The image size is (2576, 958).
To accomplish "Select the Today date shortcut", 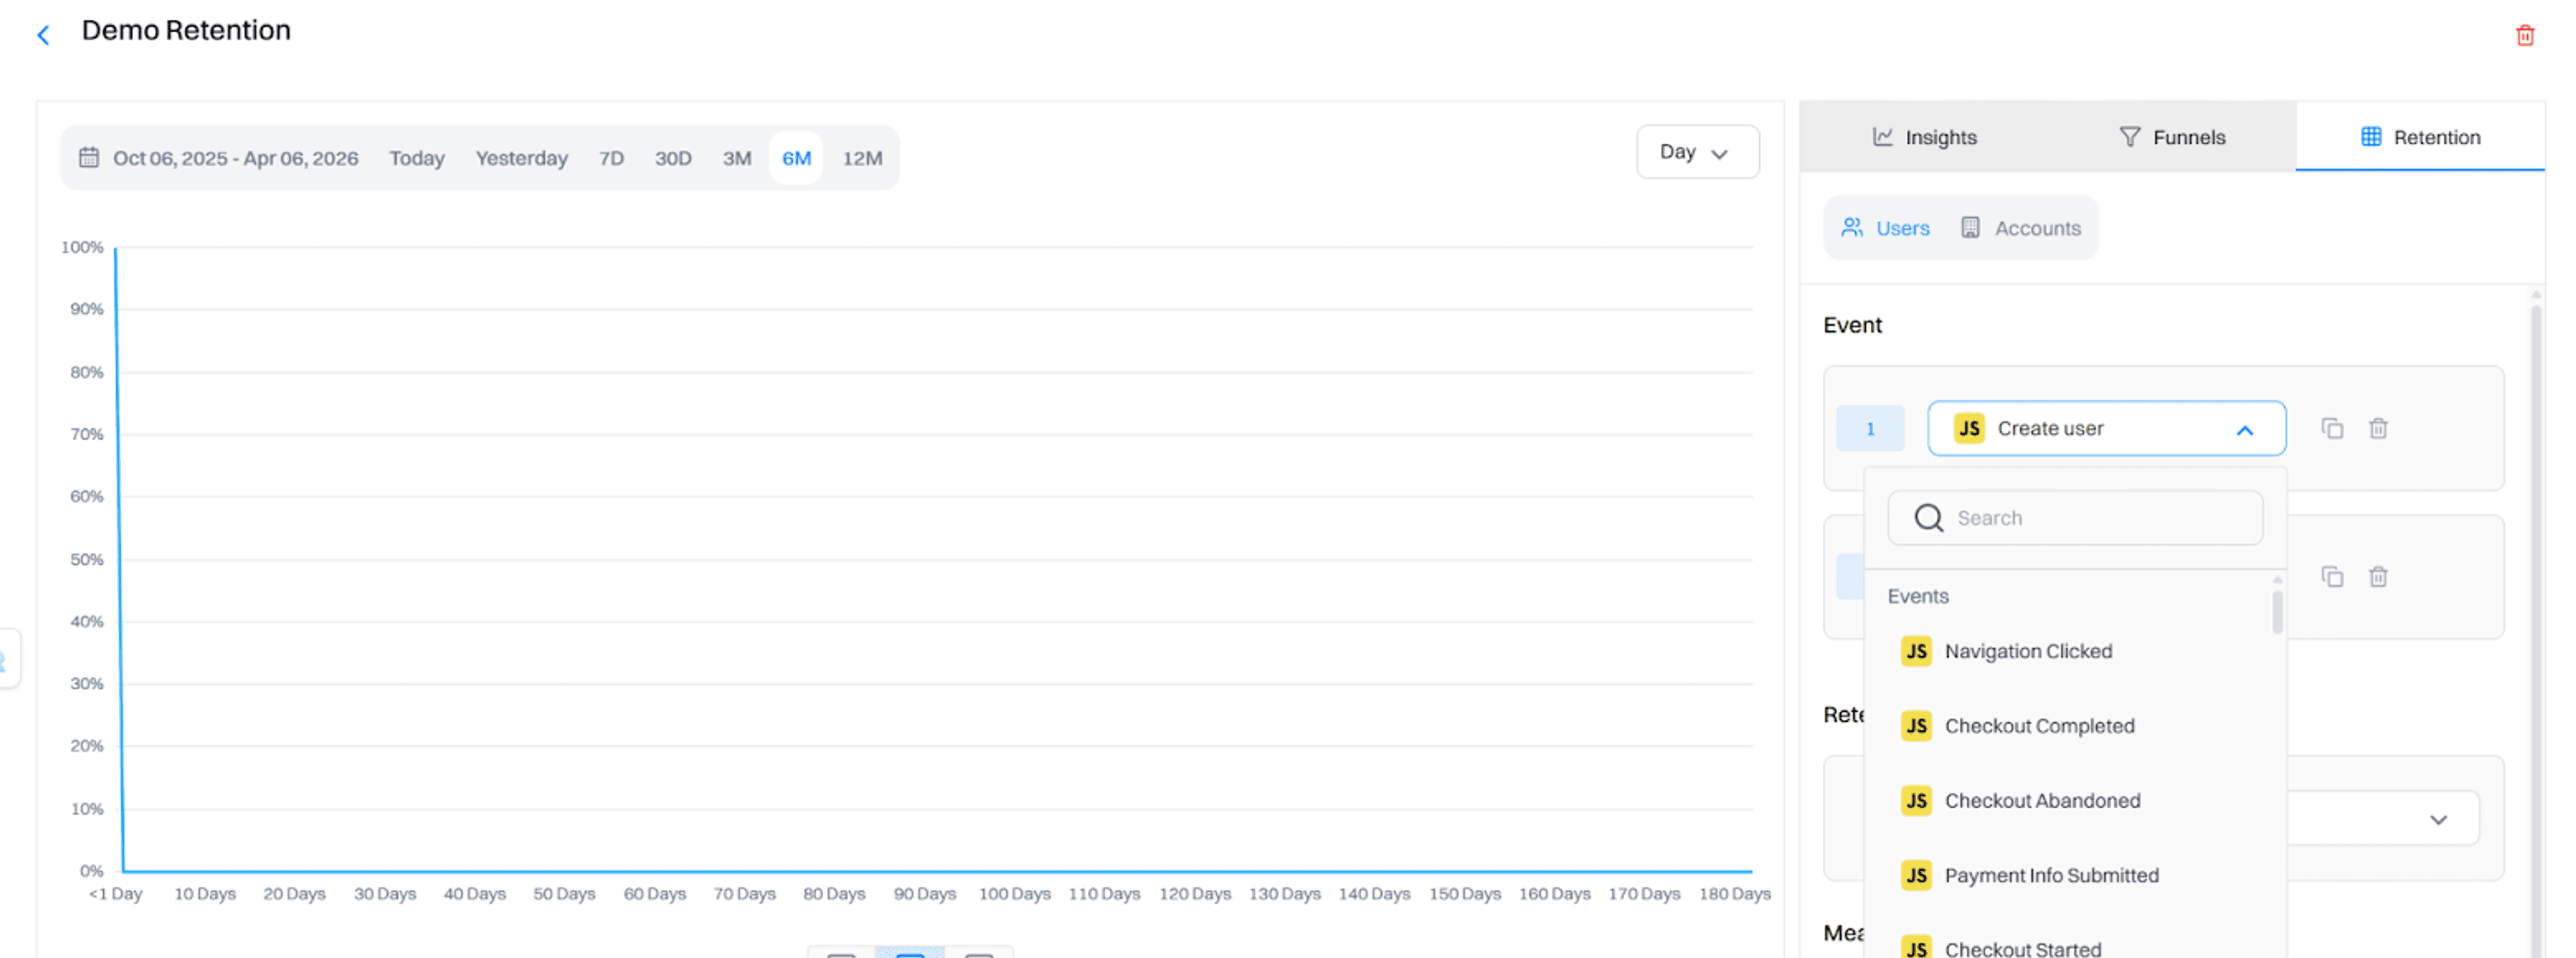I will pyautogui.click(x=417, y=157).
